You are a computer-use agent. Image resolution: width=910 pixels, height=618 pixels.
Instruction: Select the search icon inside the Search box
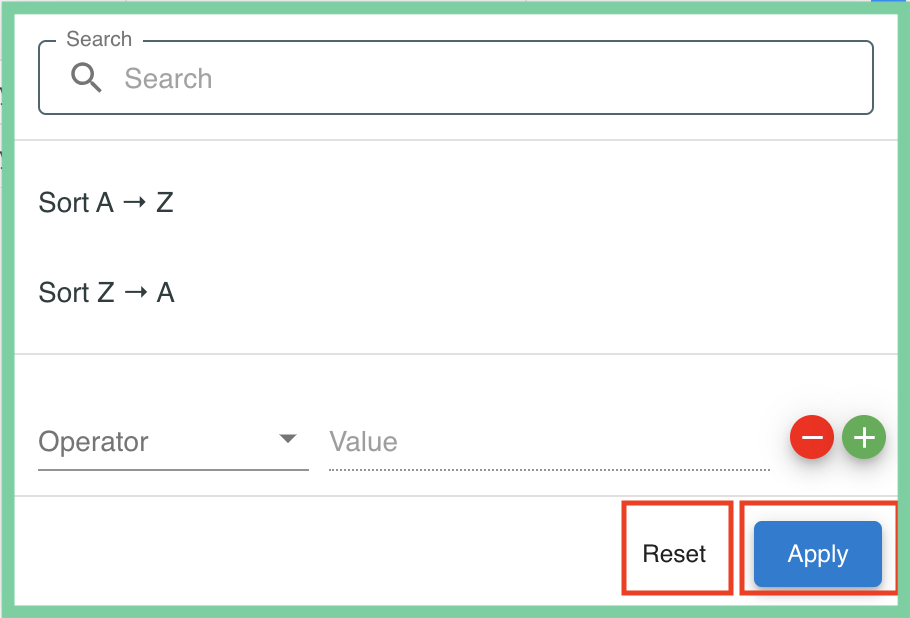tap(86, 78)
